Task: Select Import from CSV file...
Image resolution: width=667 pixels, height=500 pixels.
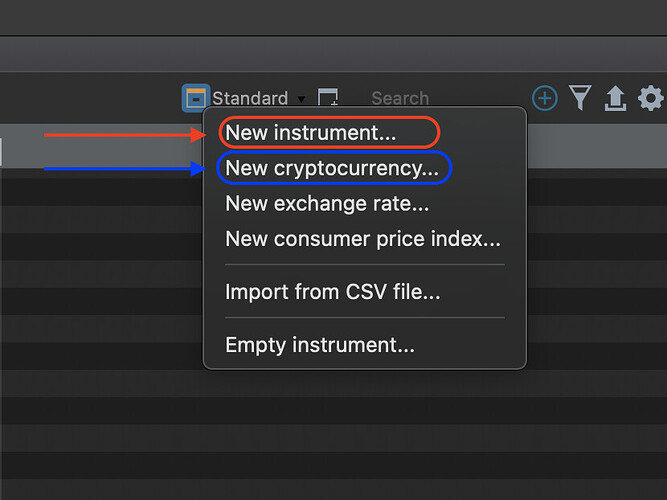Action: click(x=333, y=292)
